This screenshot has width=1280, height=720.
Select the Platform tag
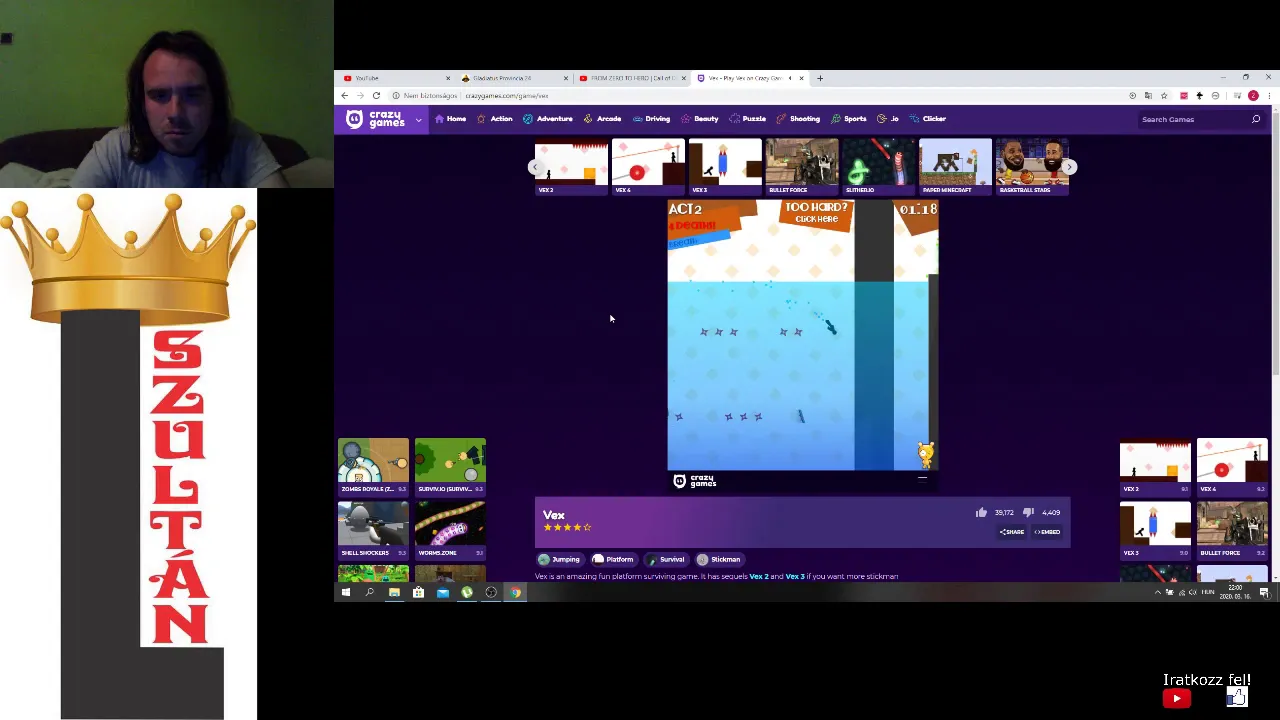pos(612,560)
